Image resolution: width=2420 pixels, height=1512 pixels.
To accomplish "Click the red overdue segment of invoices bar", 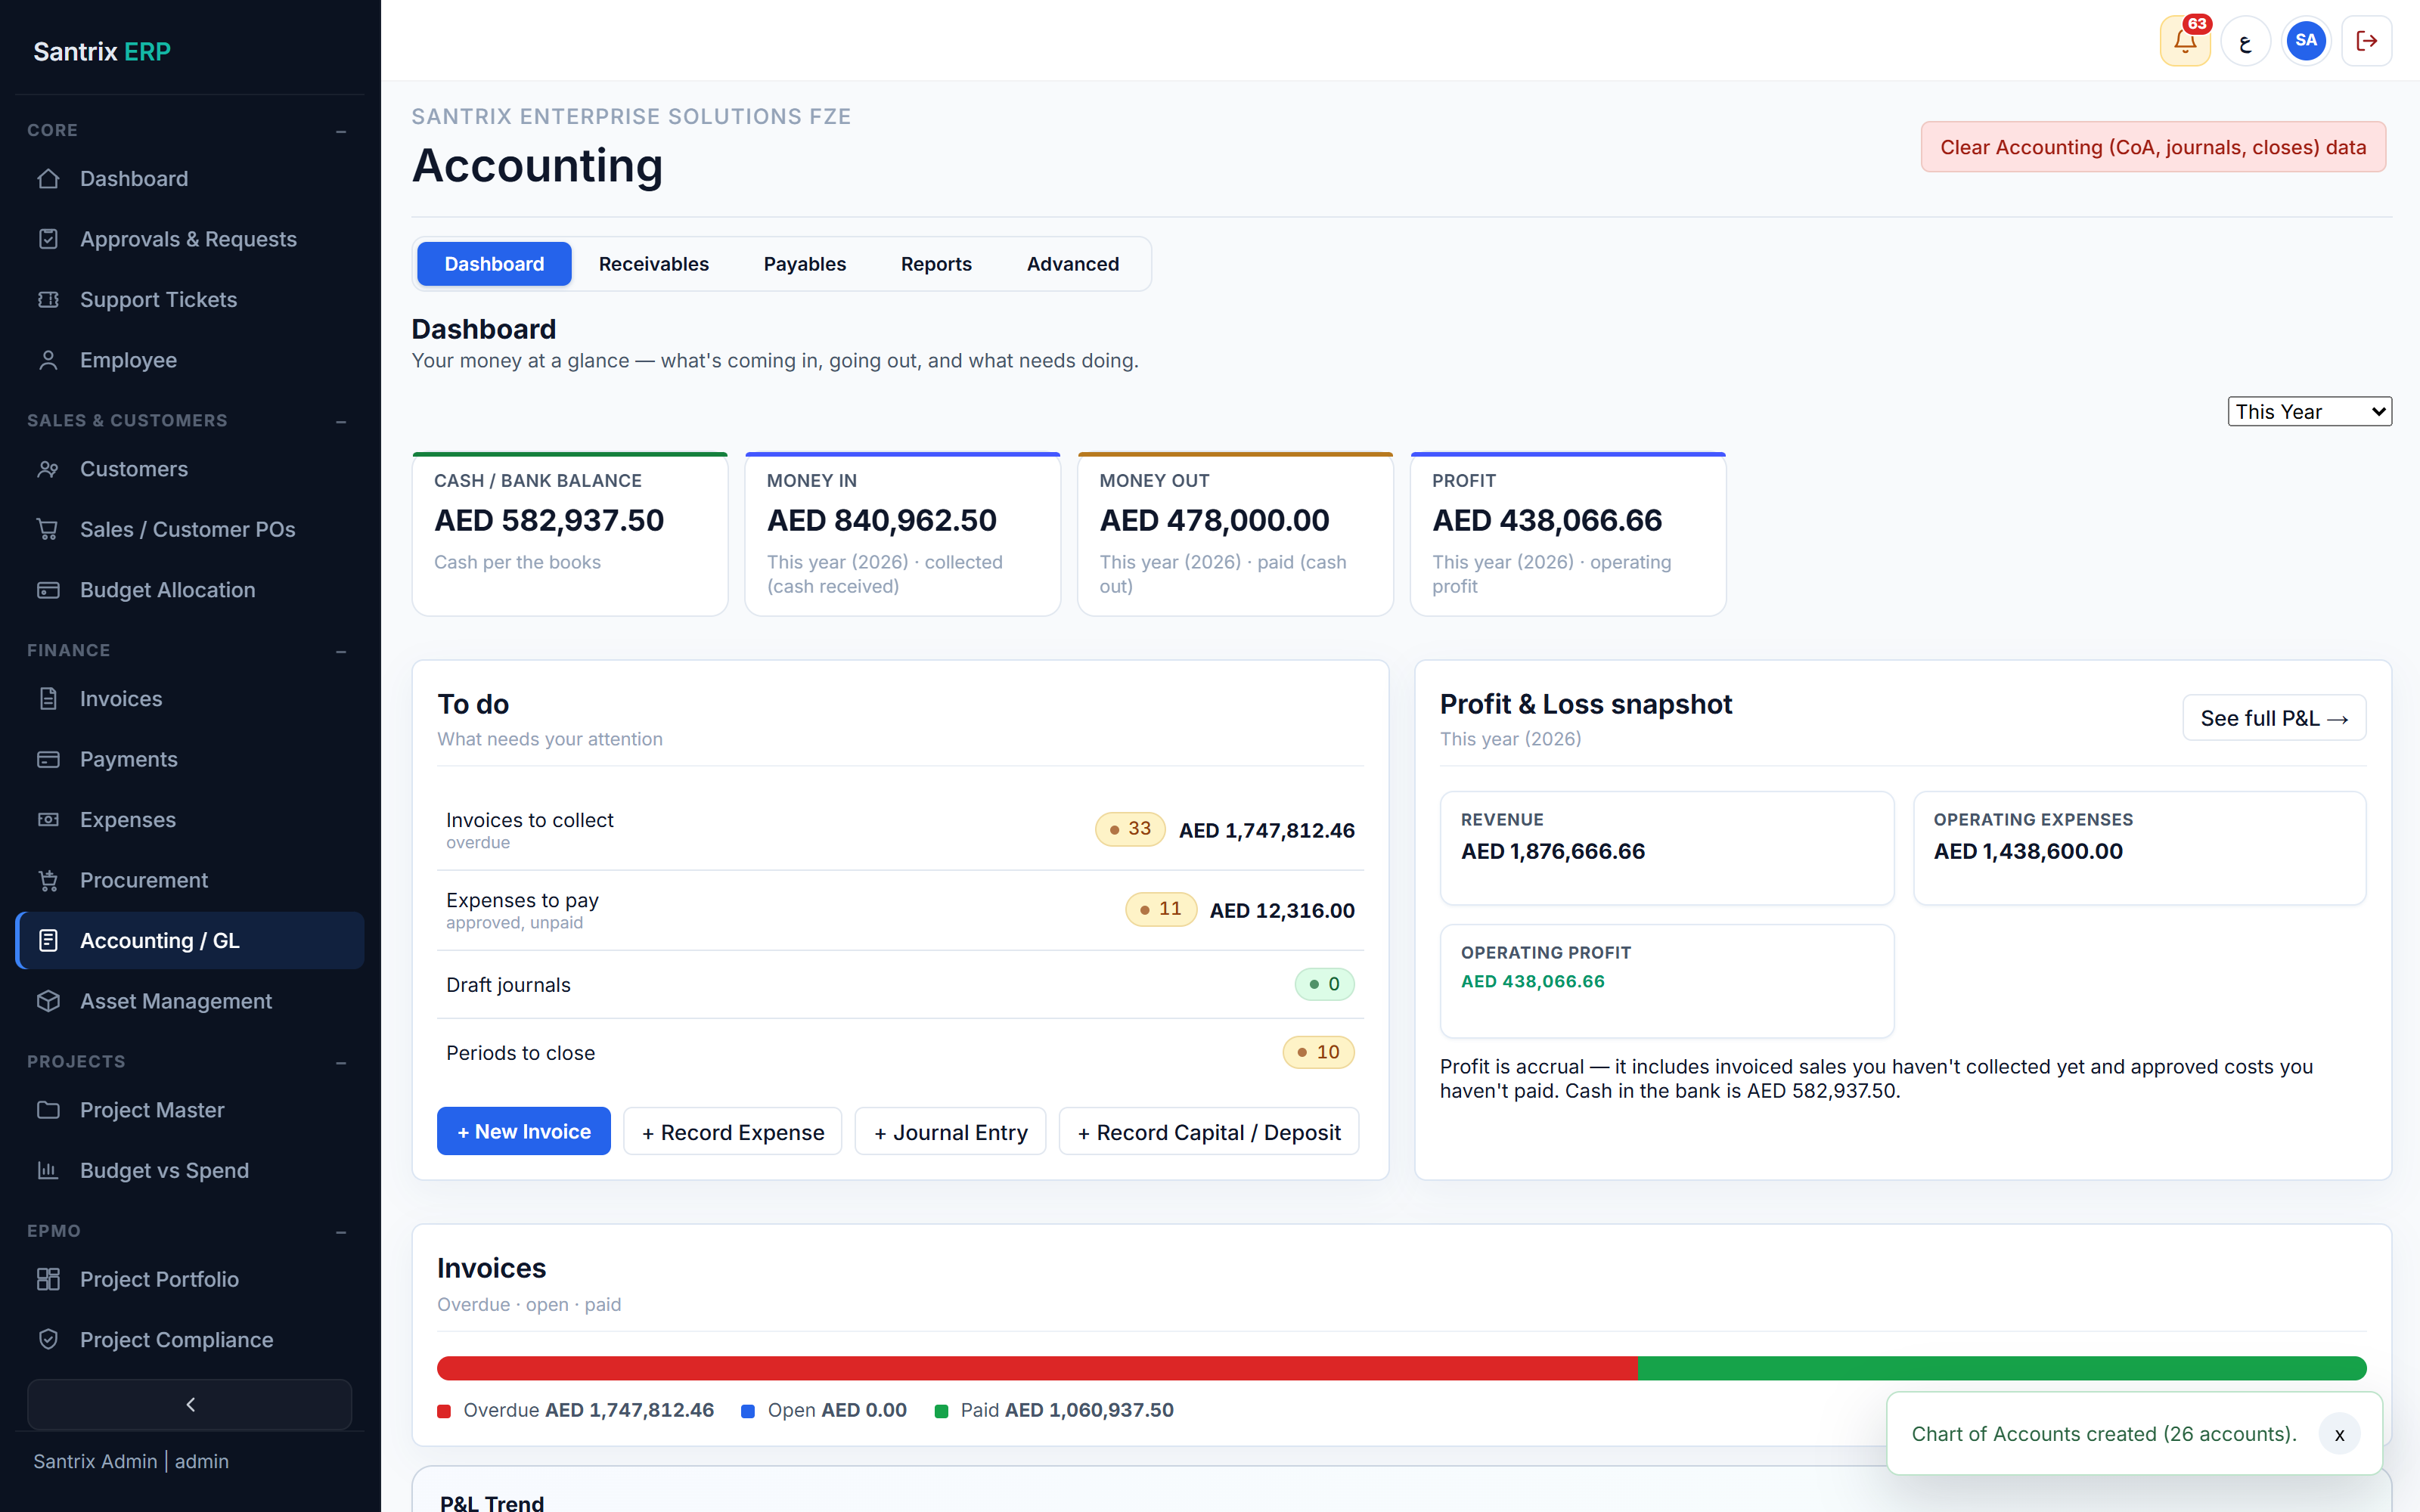I will pos(1037,1368).
